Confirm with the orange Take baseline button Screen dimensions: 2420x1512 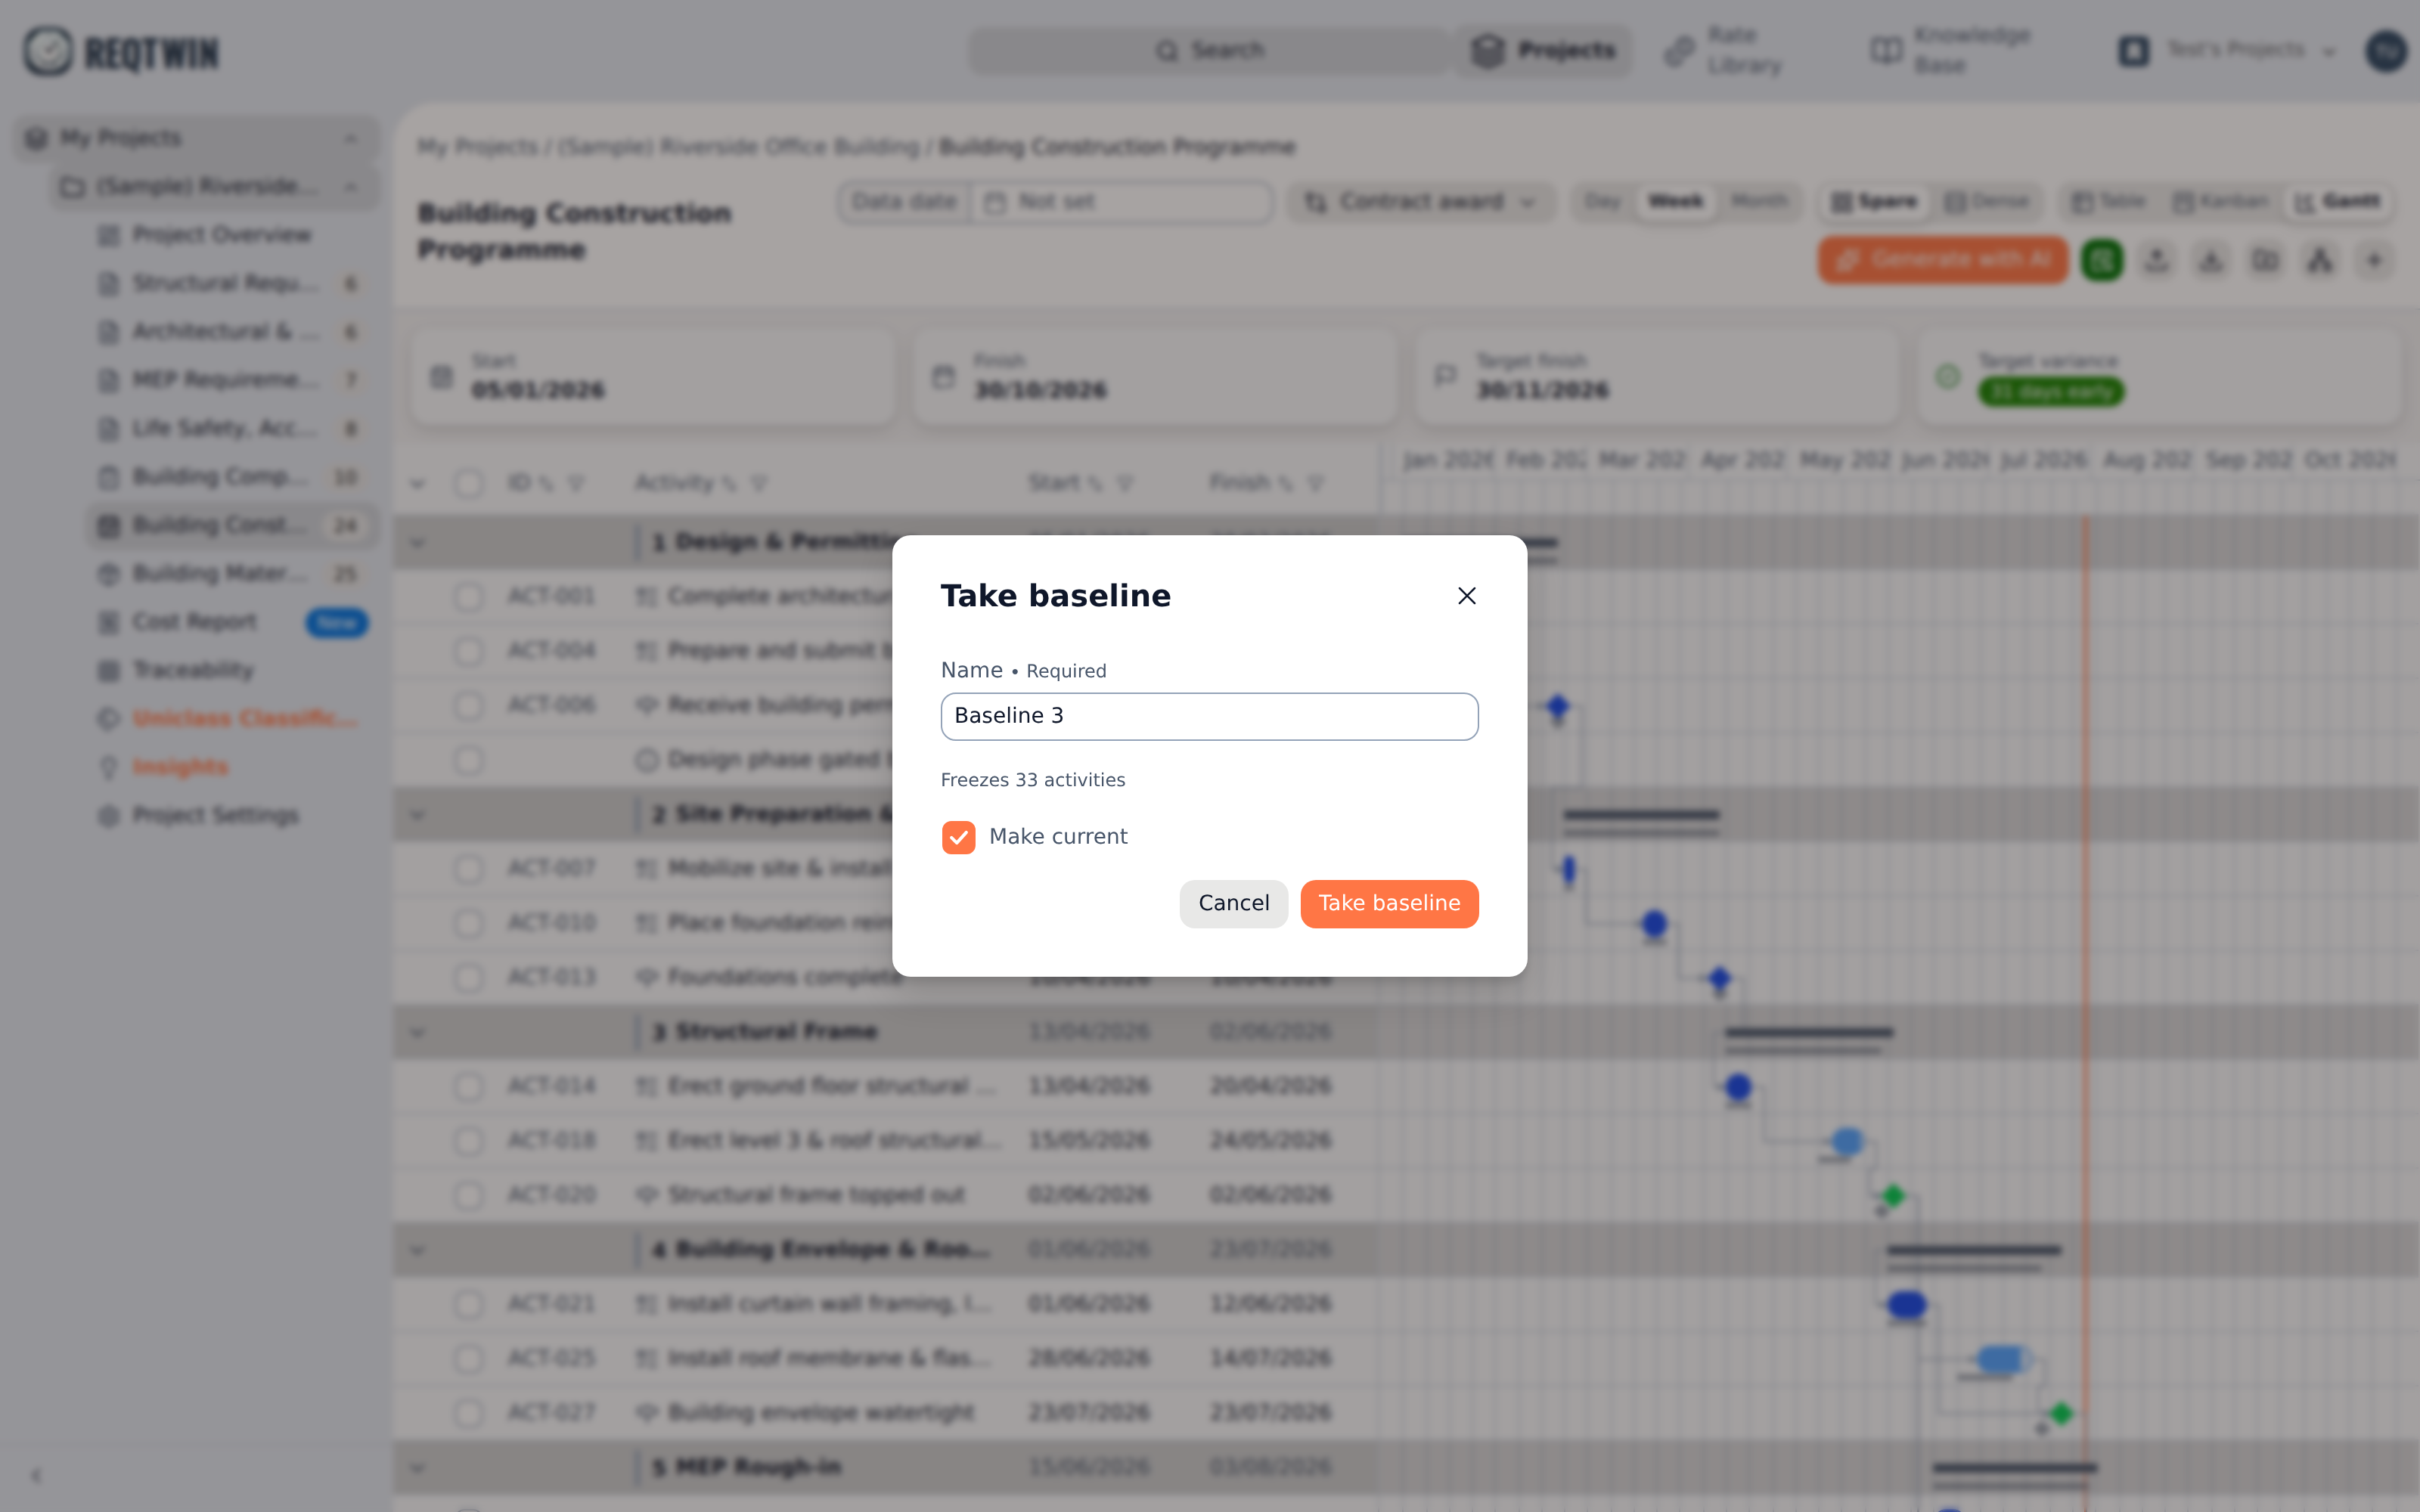[x=1389, y=903]
